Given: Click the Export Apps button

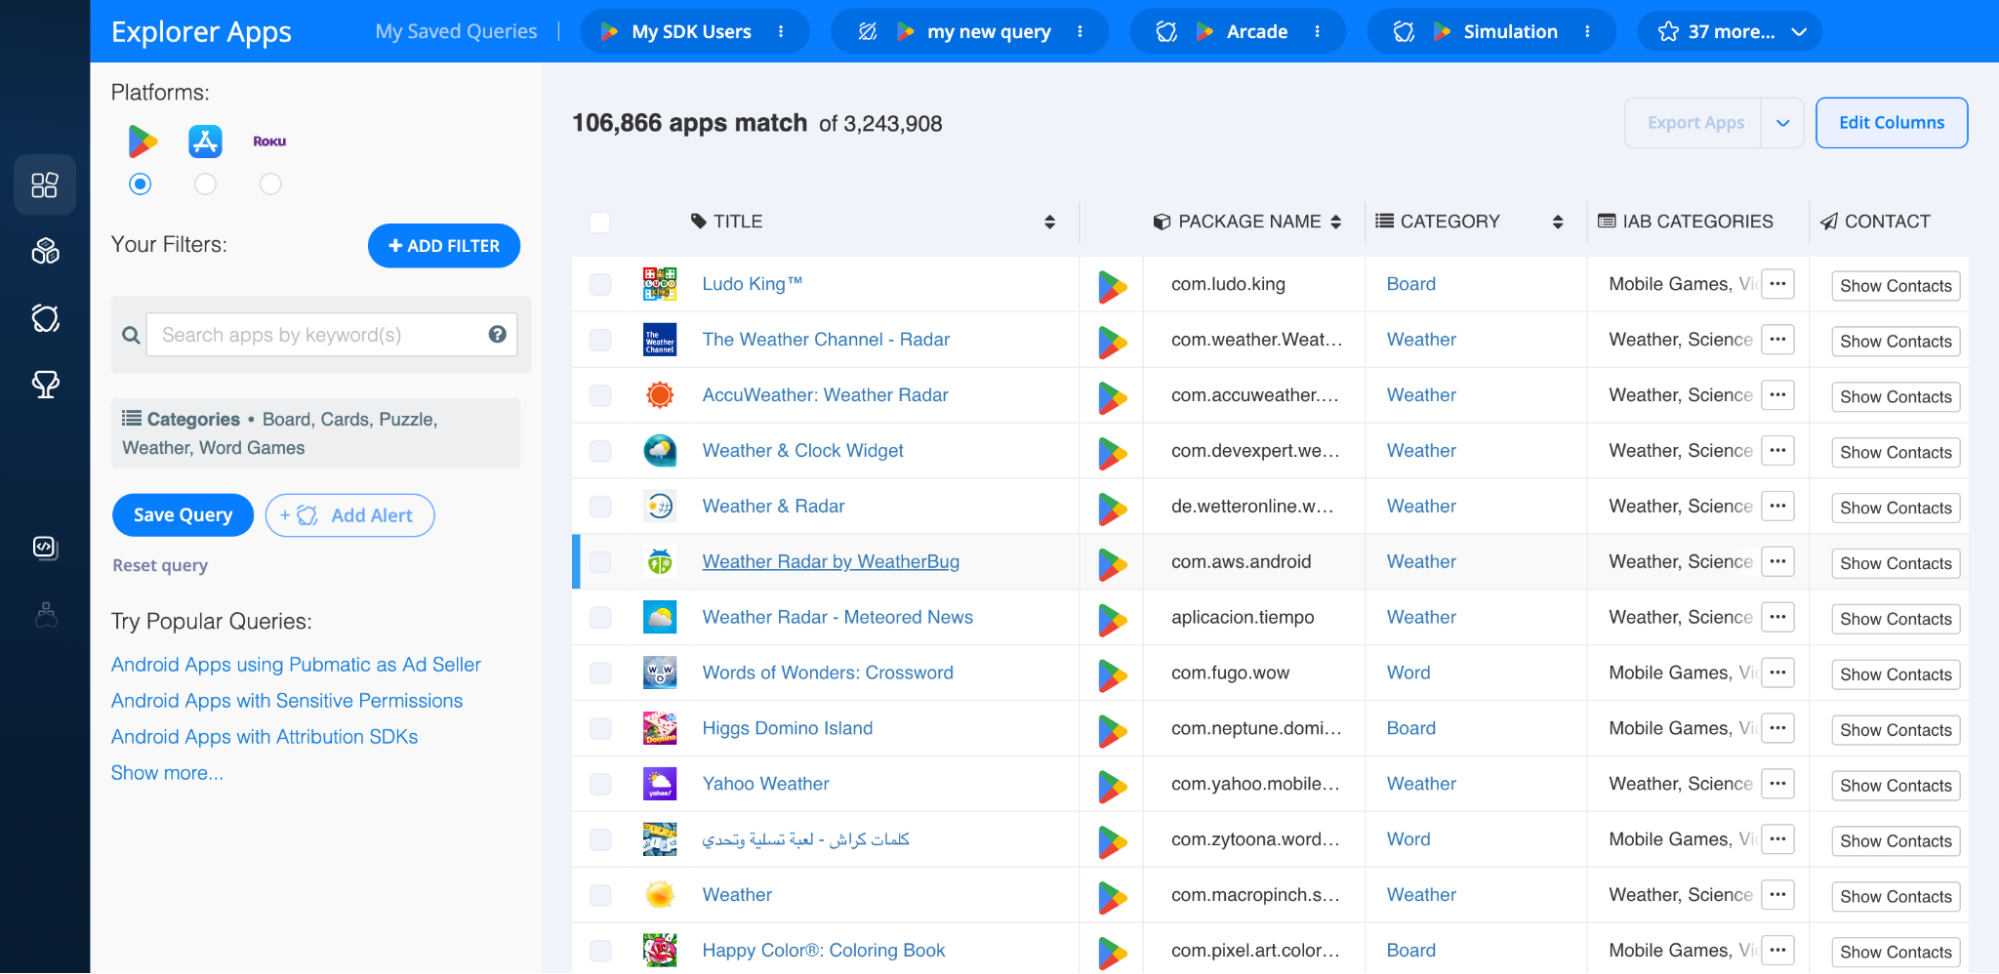Looking at the screenshot, I should 1694,123.
